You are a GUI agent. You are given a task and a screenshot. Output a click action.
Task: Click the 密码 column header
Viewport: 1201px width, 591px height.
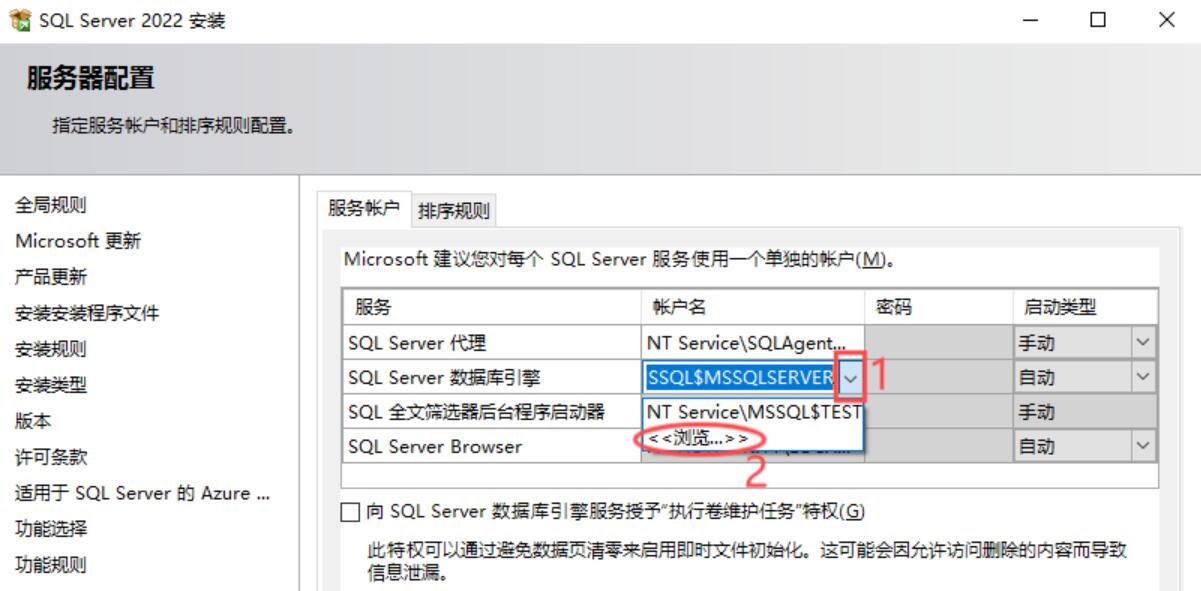pyautogui.click(x=938, y=307)
